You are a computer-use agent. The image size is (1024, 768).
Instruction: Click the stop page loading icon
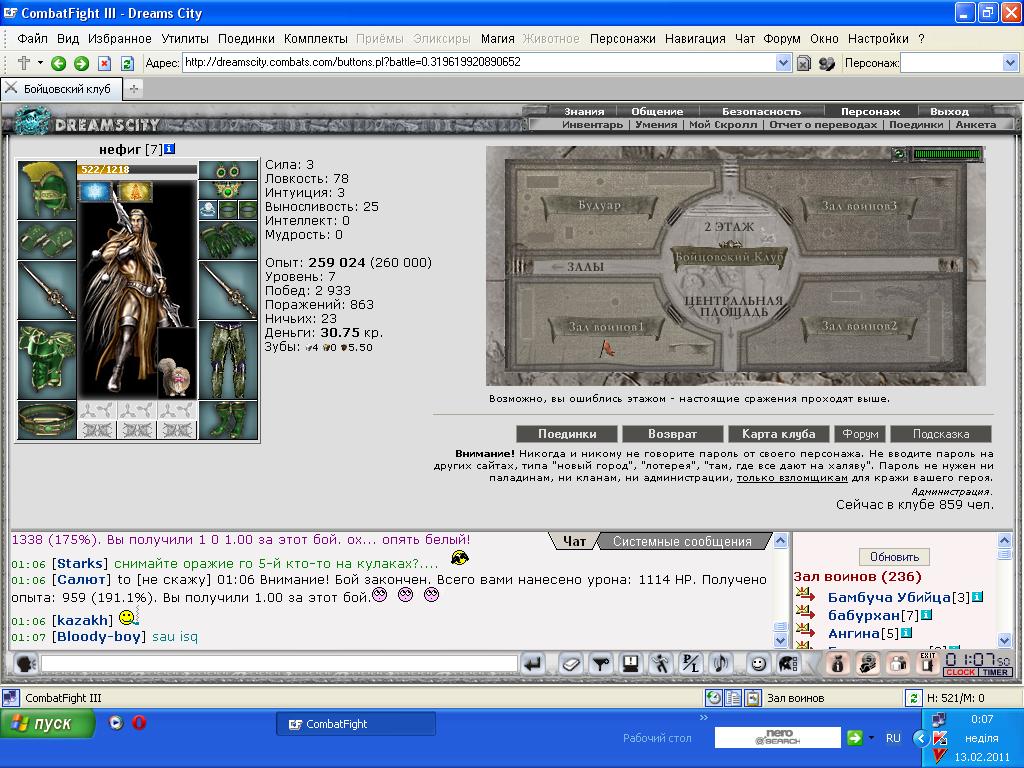[x=104, y=63]
